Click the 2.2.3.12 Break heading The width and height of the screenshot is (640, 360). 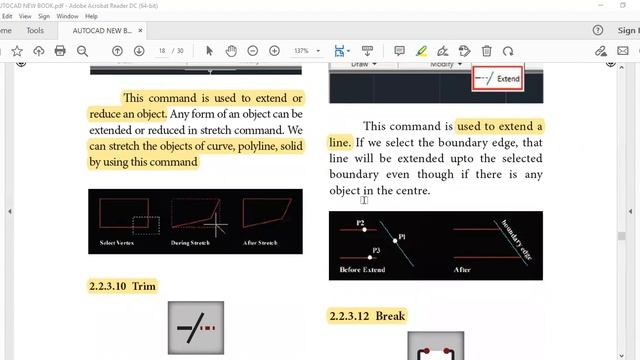click(367, 316)
